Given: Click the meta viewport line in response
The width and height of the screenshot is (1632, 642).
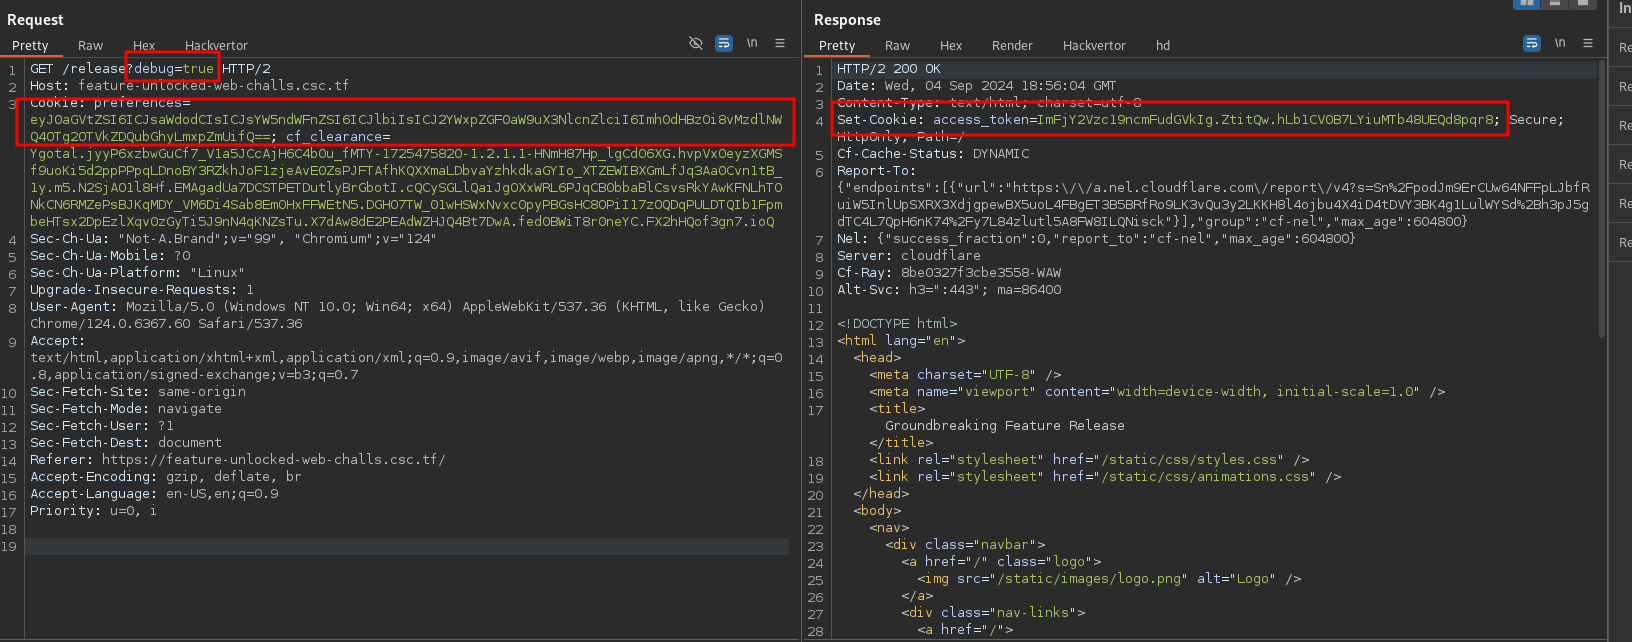Looking at the screenshot, I should [x=1157, y=392].
